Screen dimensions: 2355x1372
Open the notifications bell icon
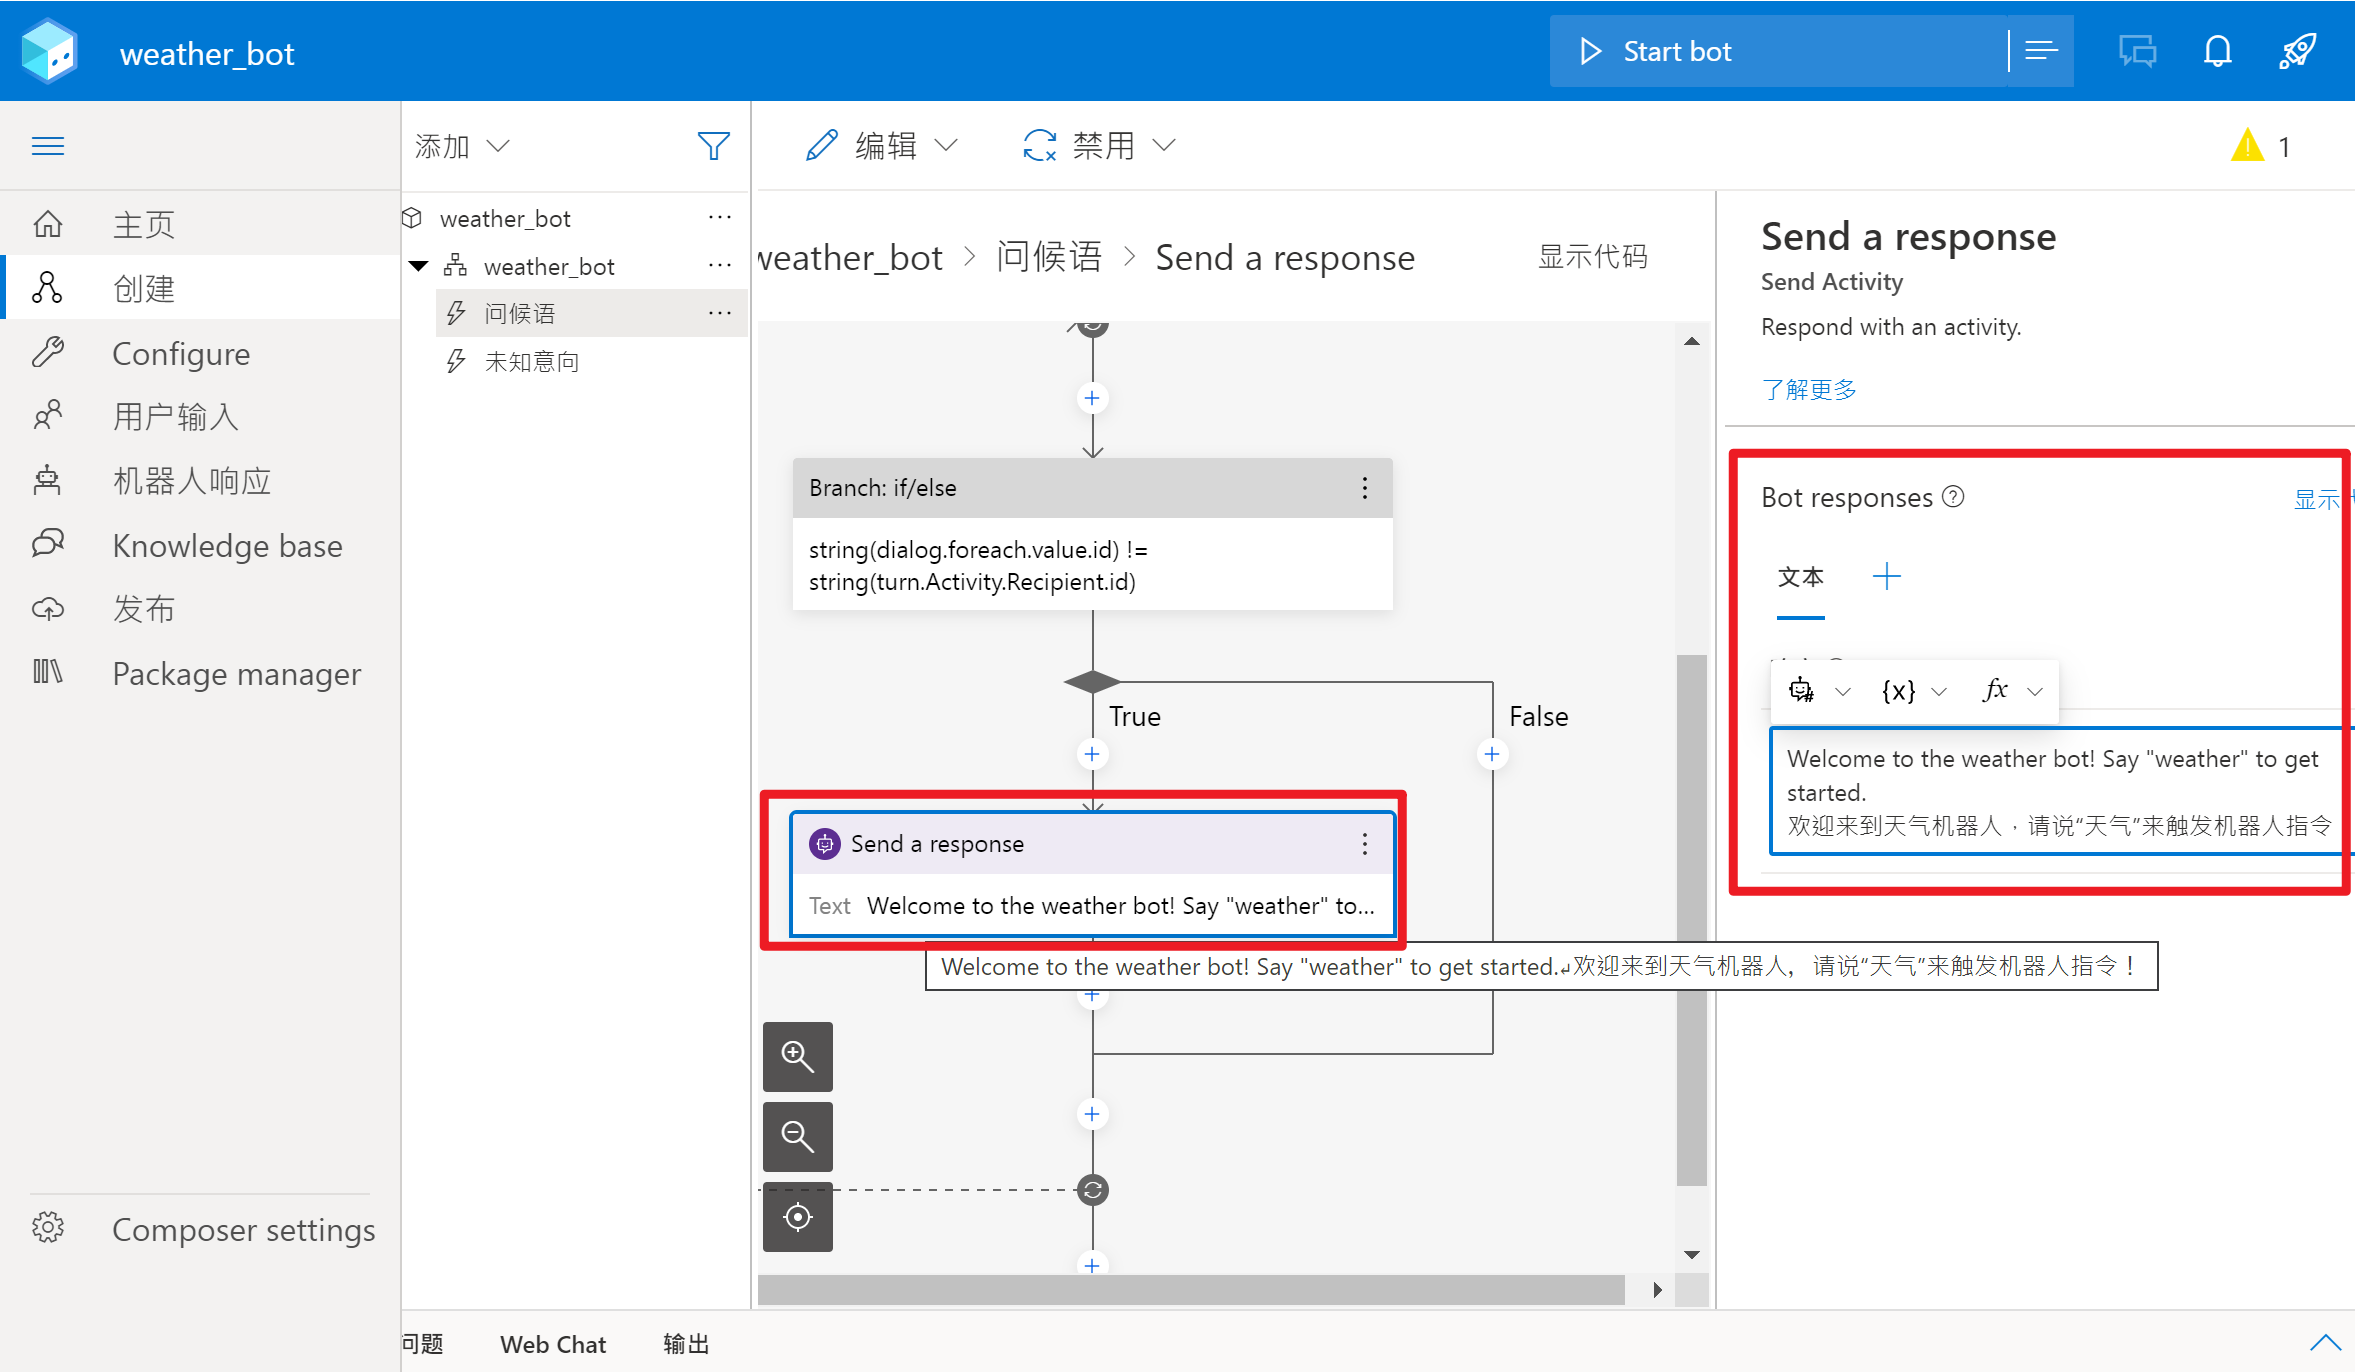(x=2217, y=51)
